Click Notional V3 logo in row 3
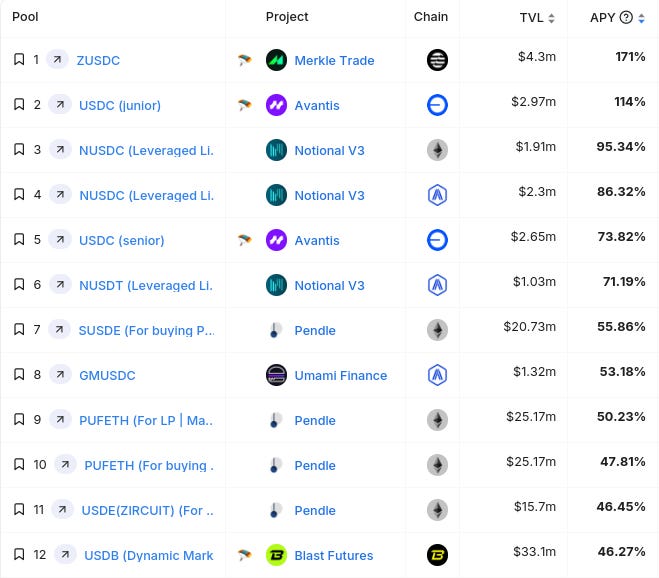659x578 pixels. [x=276, y=150]
